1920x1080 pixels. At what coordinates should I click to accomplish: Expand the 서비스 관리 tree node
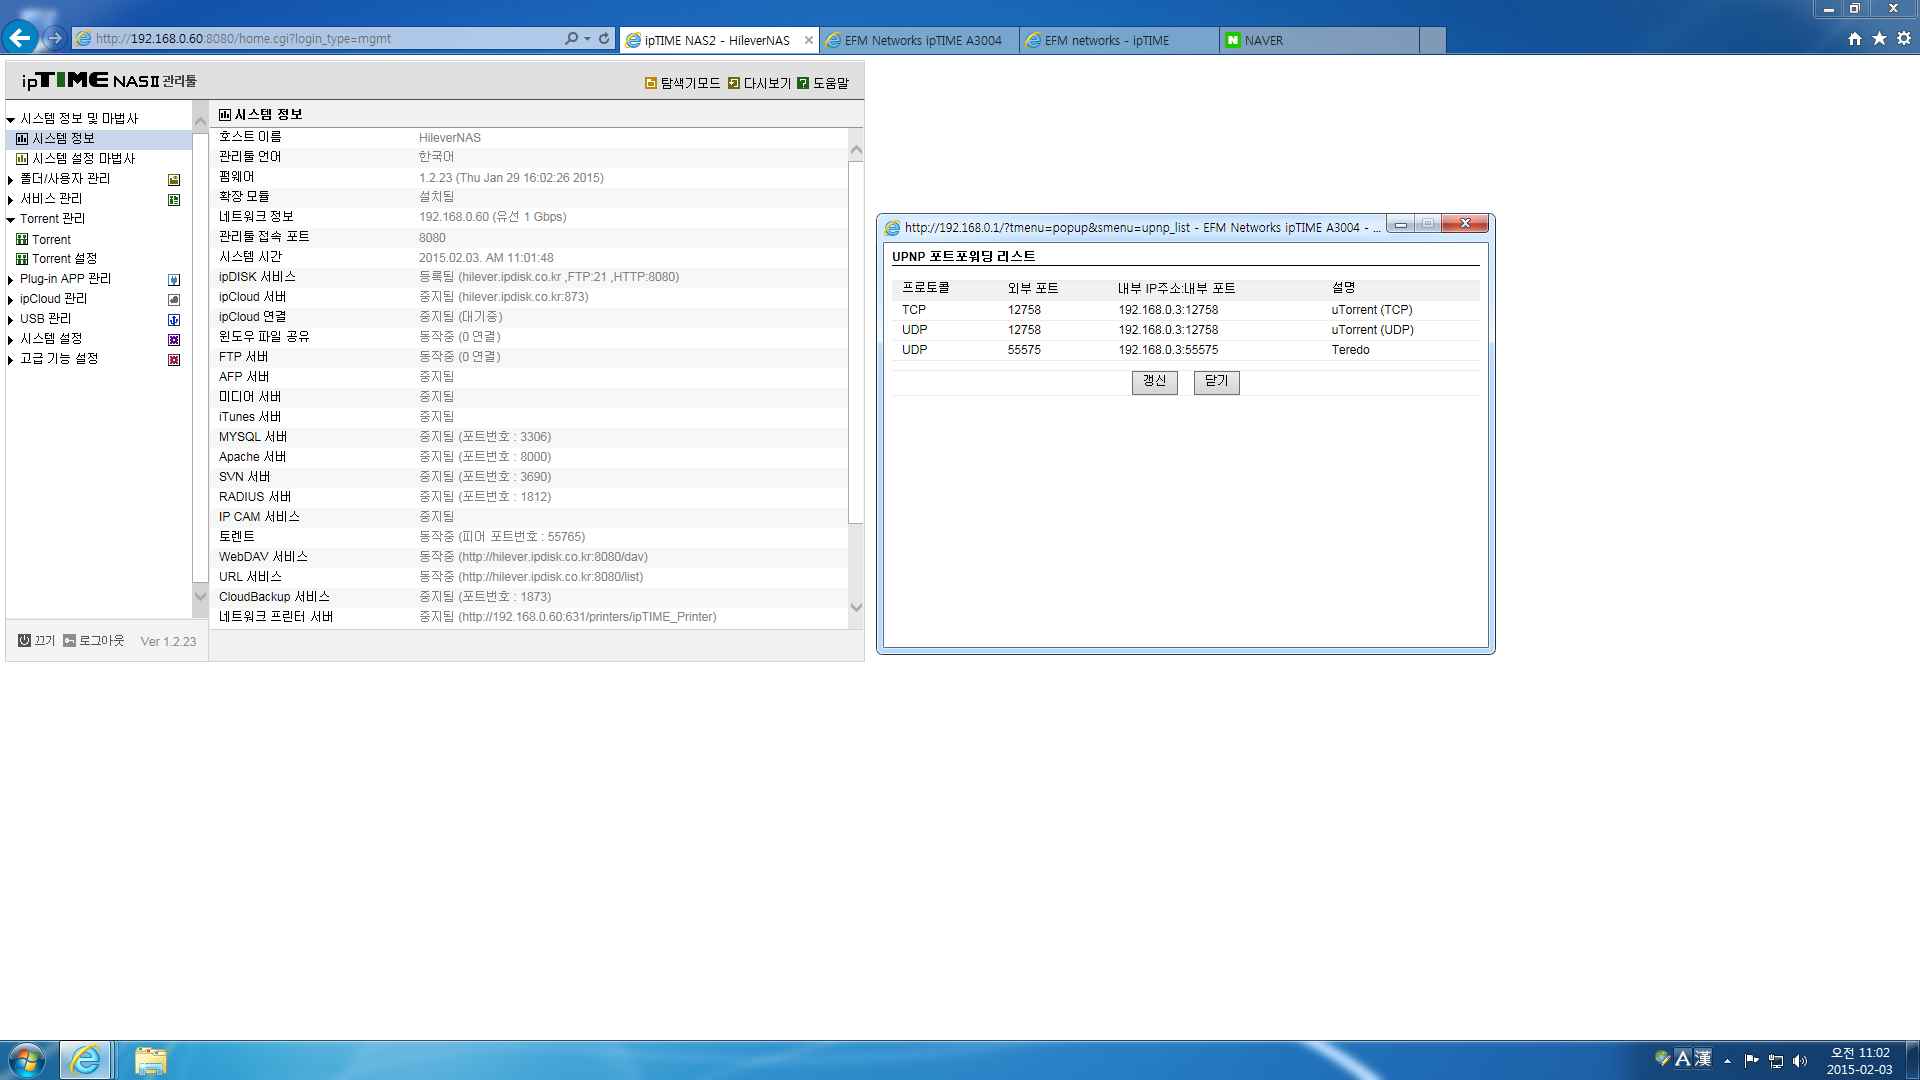(x=11, y=200)
